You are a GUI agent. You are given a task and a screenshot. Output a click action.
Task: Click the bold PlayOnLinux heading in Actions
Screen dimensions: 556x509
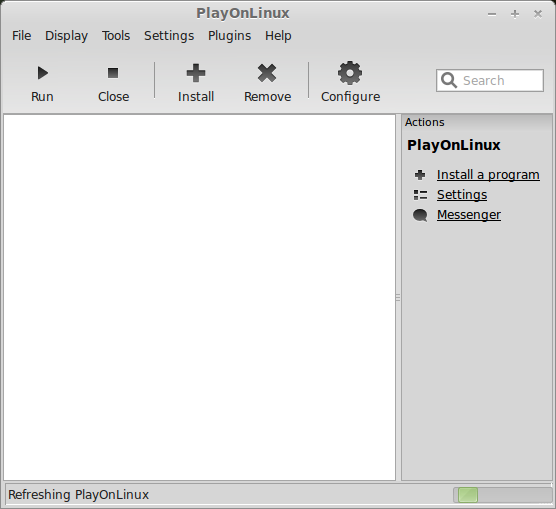(454, 145)
